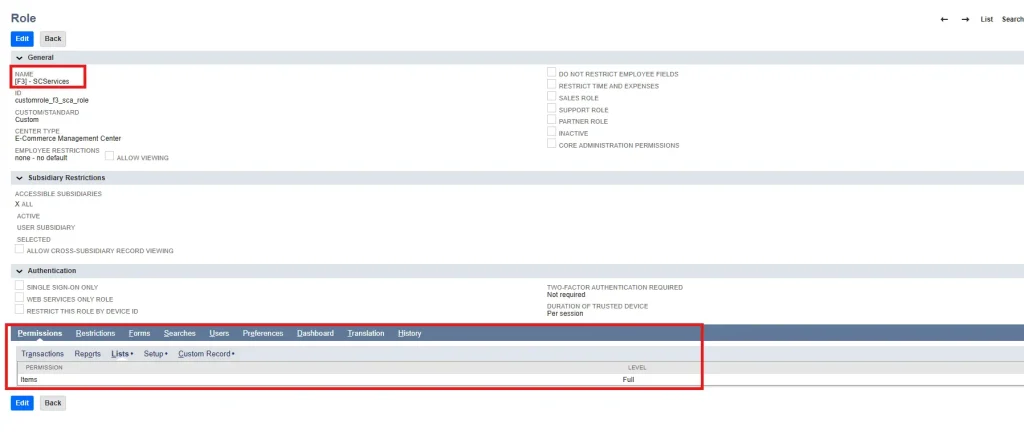Click the role name [F3] - SCServices
The height and width of the screenshot is (443, 1024).
pyautogui.click(x=42, y=82)
